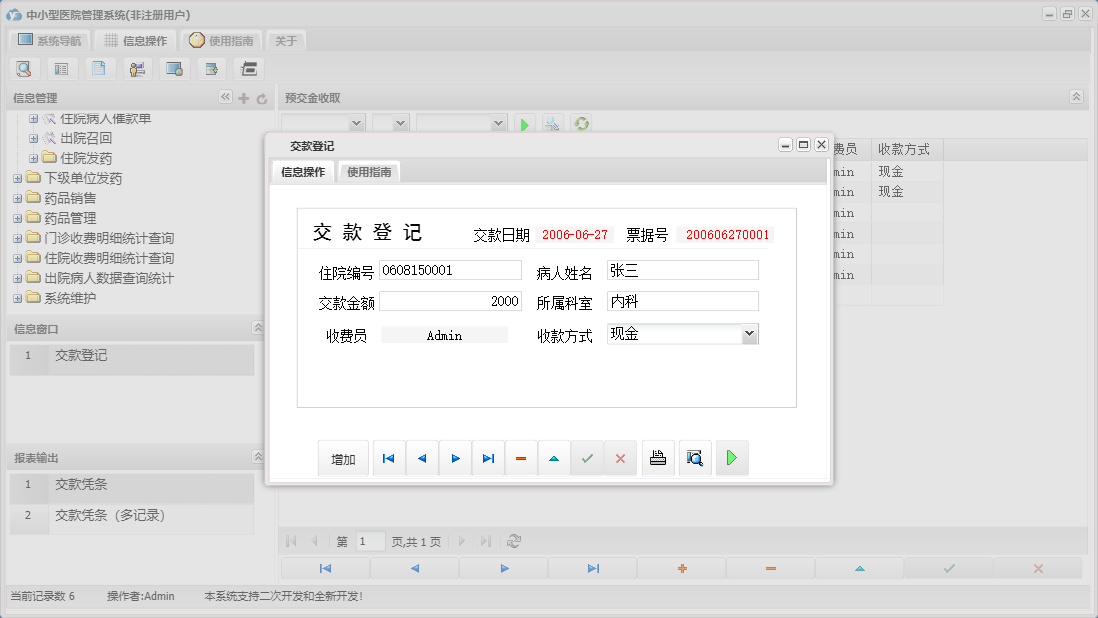Click the green run arrow in 交款登记 dialog
This screenshot has height=618, width=1098.
(x=731, y=458)
